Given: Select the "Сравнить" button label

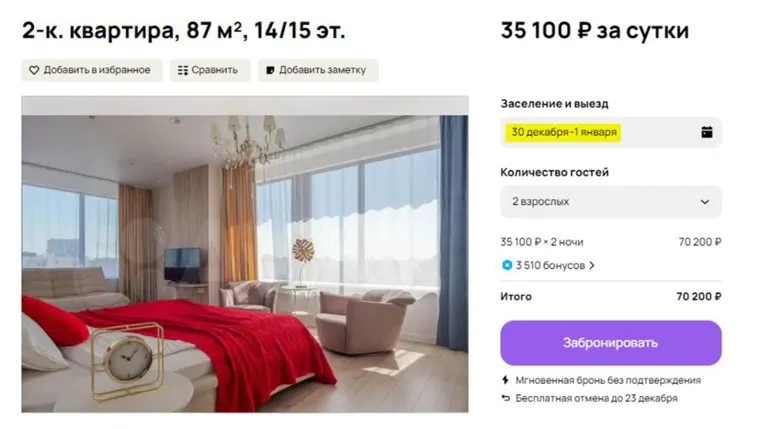Looking at the screenshot, I should coord(215,70).
